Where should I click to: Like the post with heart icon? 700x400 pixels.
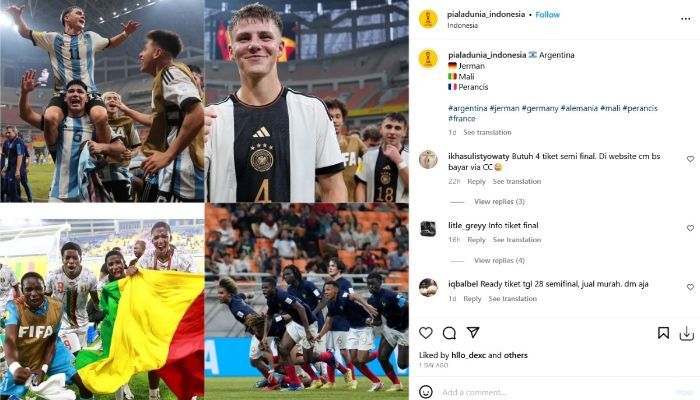pos(425,333)
